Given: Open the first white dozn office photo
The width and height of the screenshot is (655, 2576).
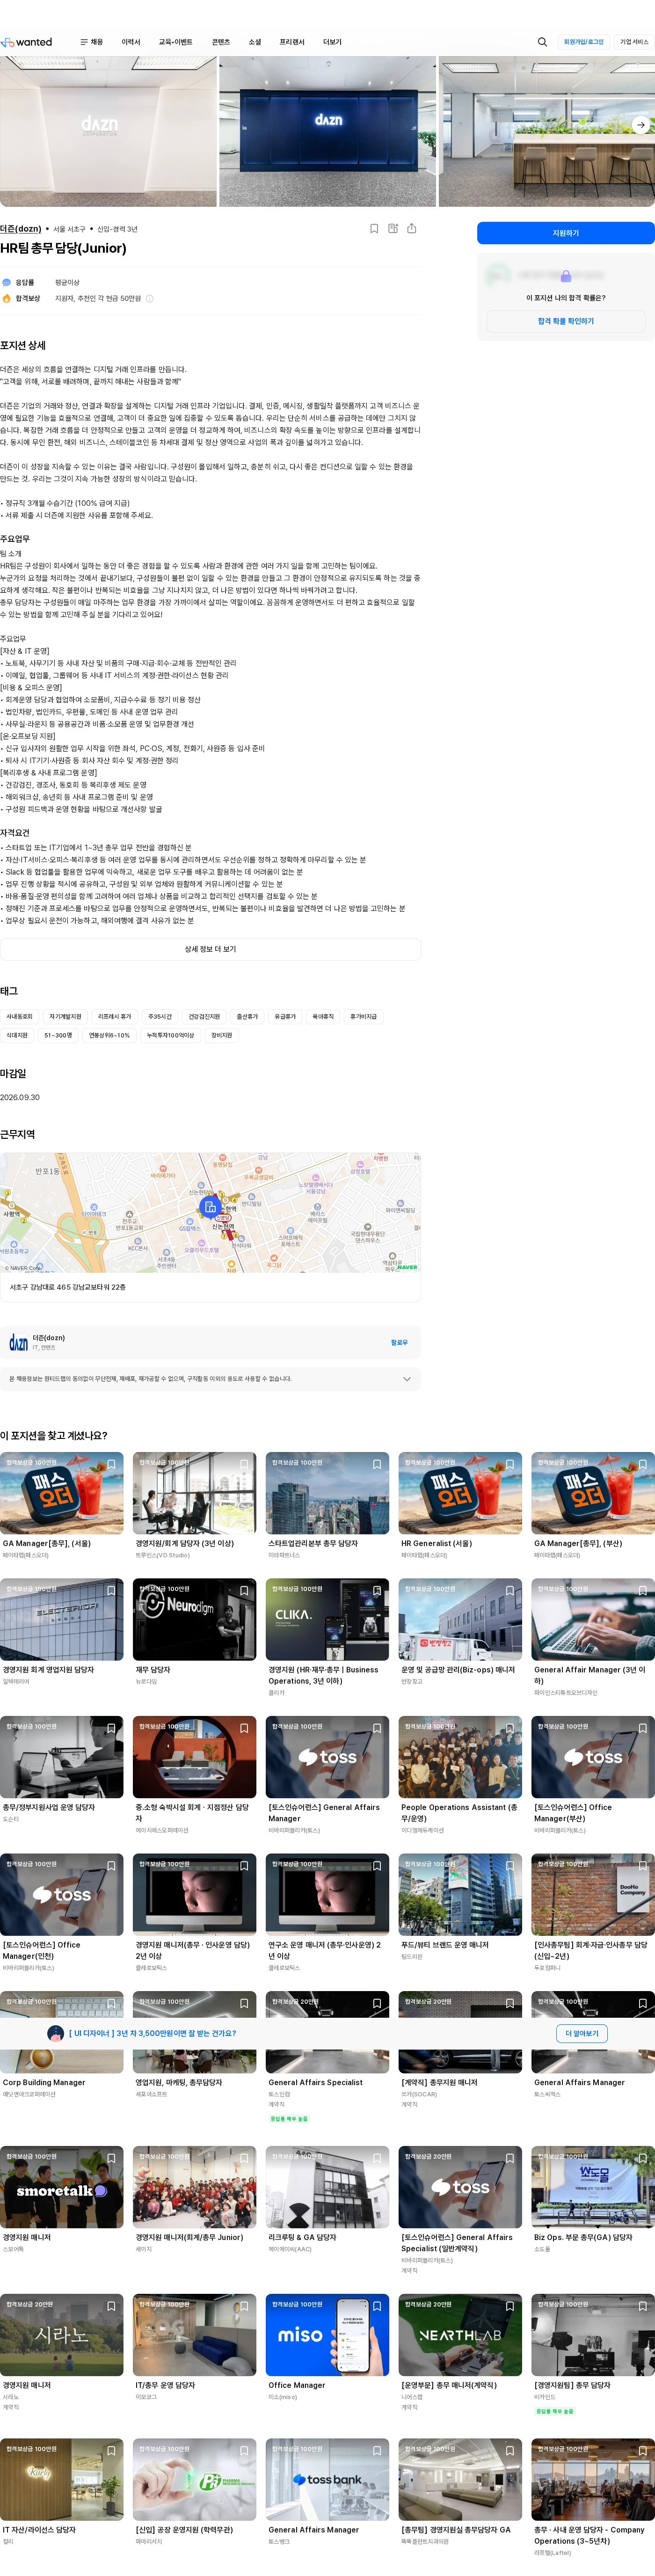Looking at the screenshot, I should pyautogui.click(x=108, y=131).
